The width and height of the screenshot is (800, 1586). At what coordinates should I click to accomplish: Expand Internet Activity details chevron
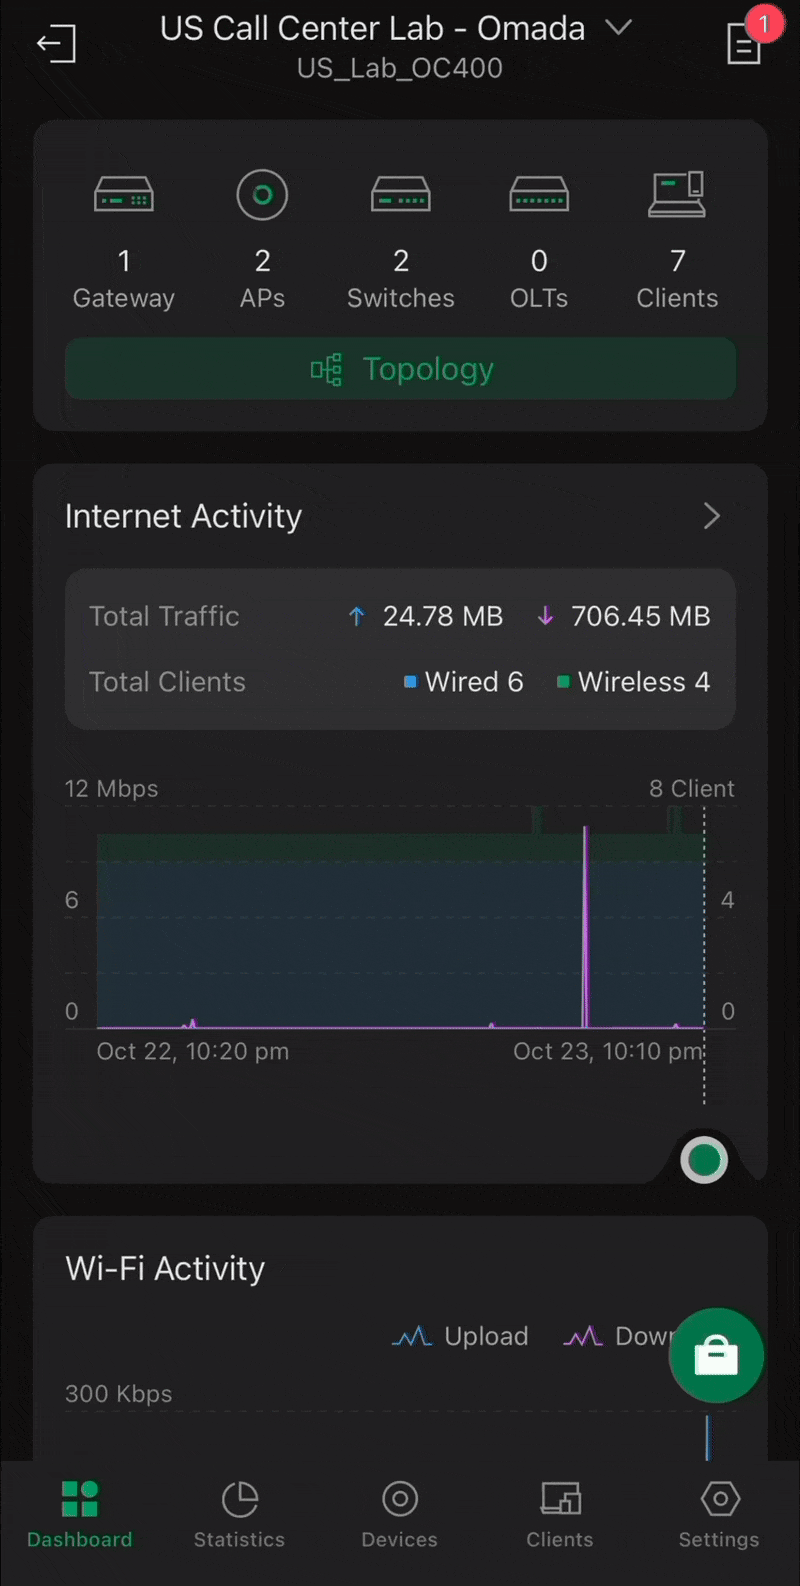coord(711,516)
